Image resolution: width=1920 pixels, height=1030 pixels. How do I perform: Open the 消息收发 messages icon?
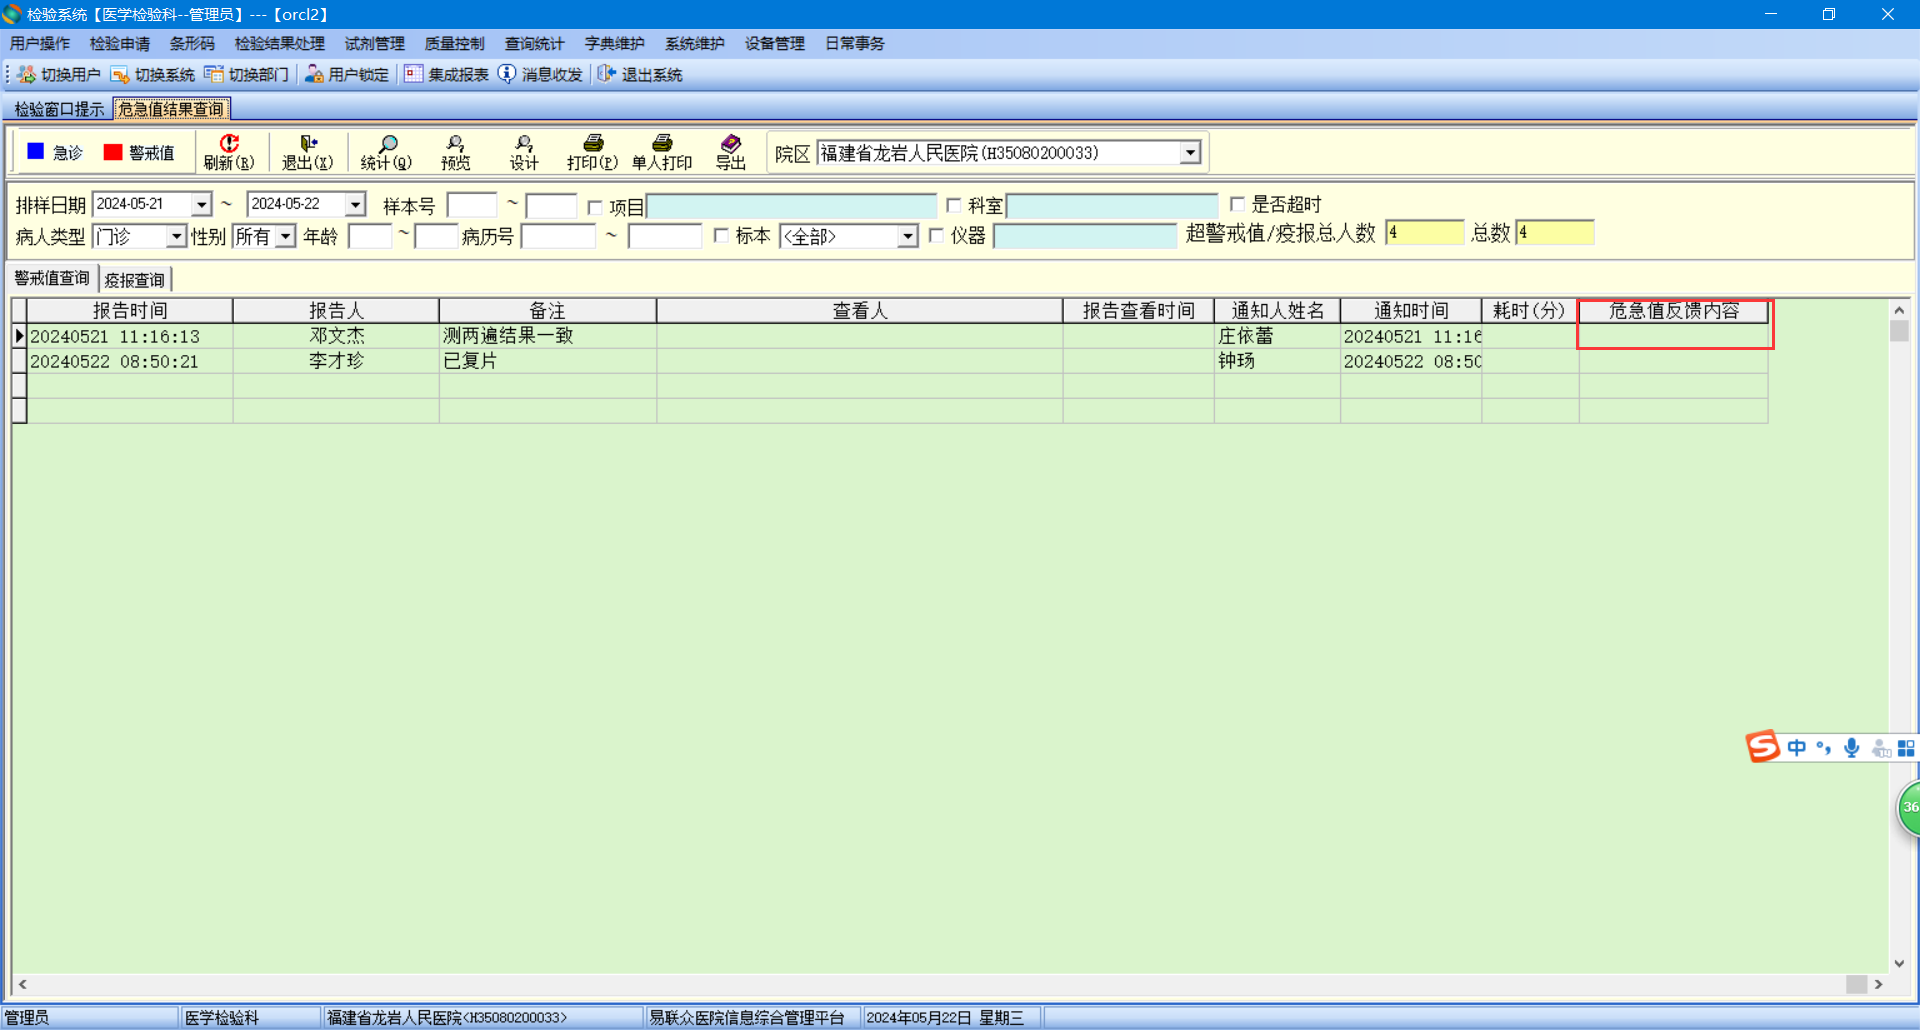pos(507,74)
